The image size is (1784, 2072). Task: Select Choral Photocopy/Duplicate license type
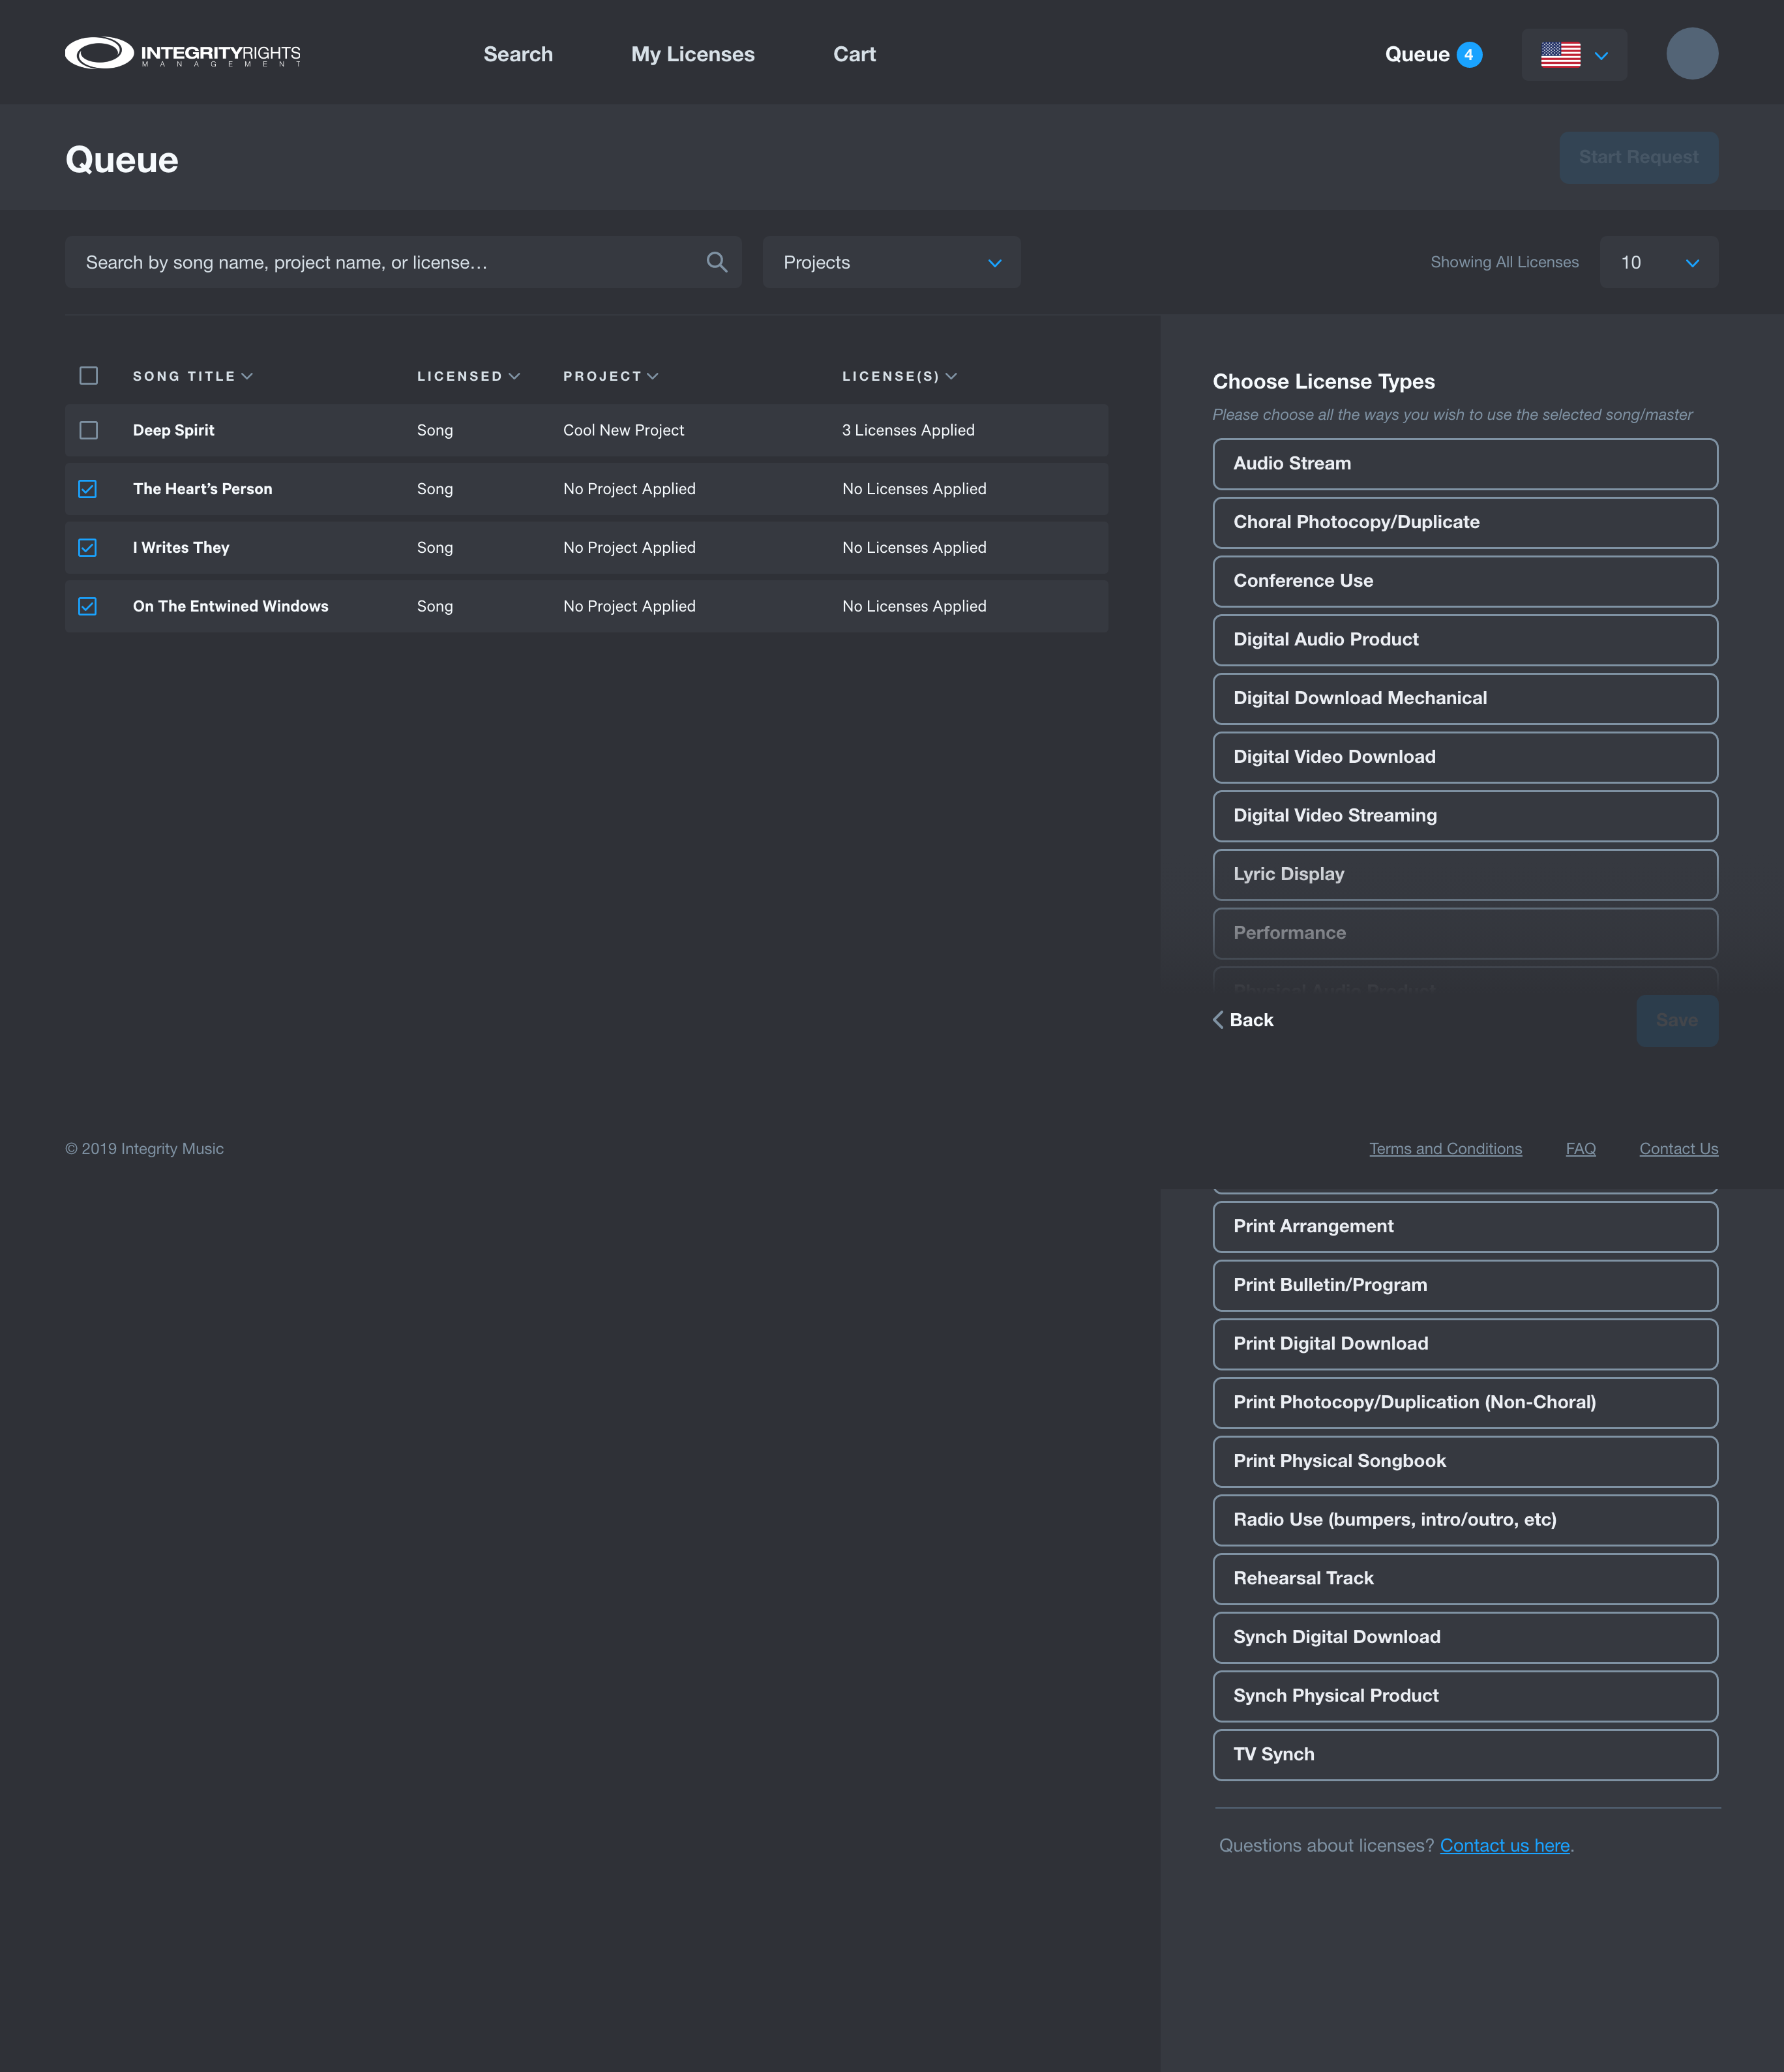(x=1465, y=522)
